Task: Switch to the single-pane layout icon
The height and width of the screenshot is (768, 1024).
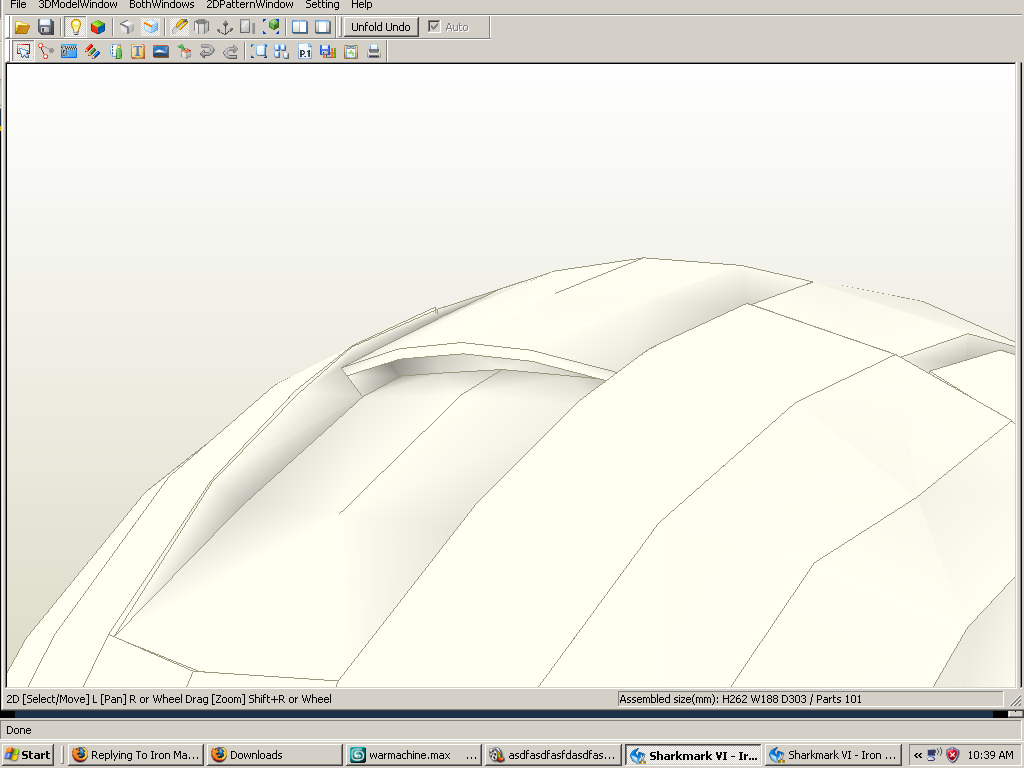Action: 323,27
